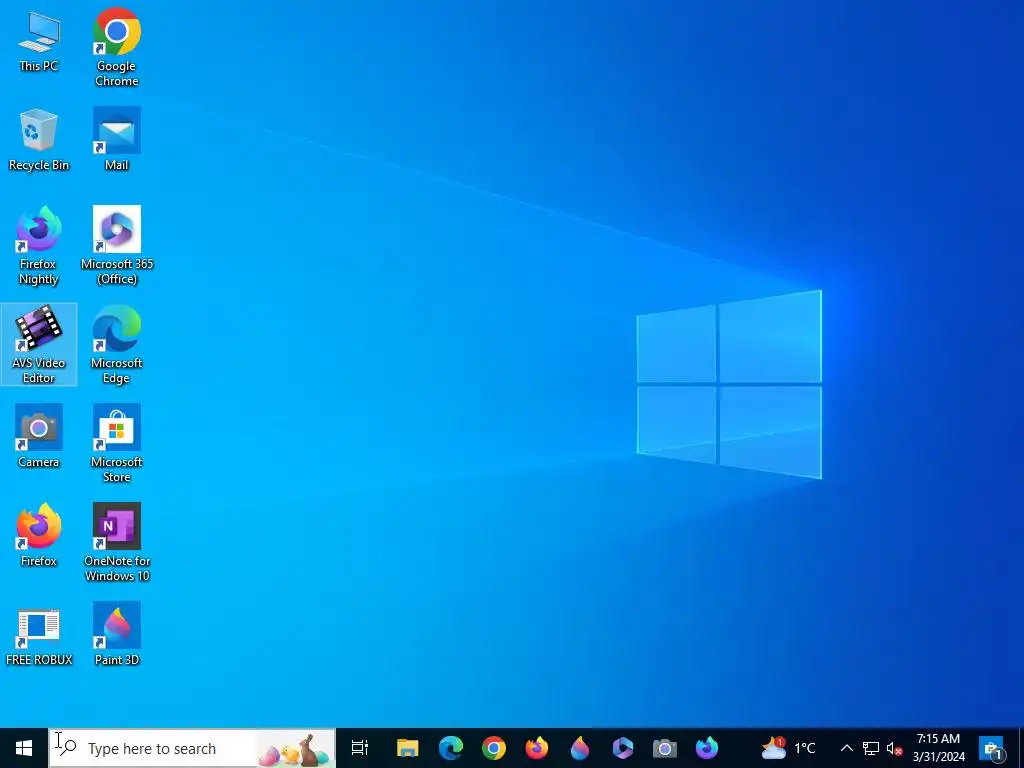Show hidden system tray icons

[846, 748]
